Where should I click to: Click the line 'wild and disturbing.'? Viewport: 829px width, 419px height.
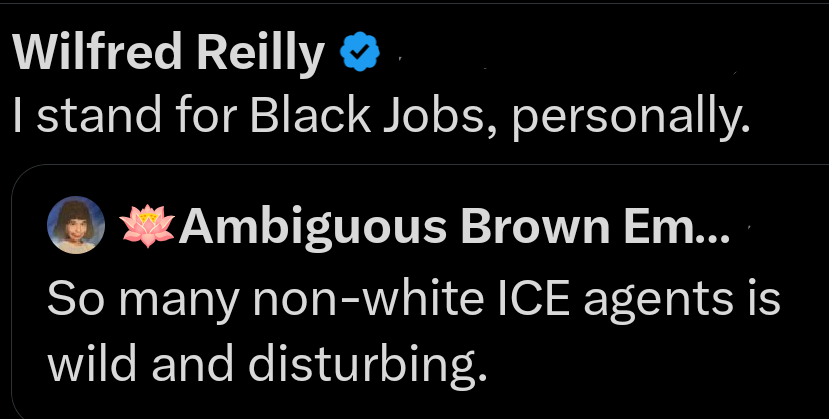click(267, 369)
